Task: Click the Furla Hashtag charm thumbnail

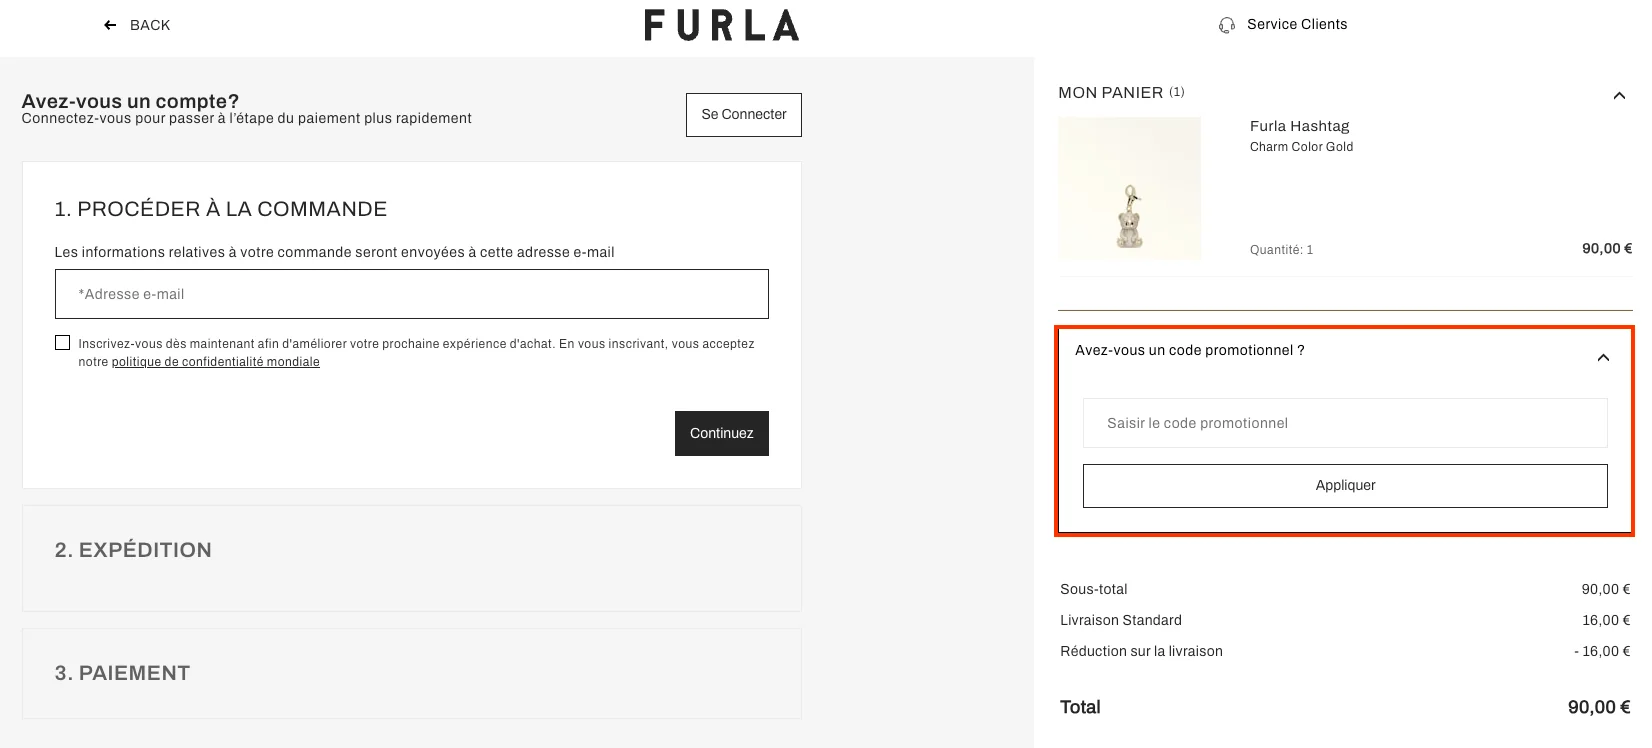Action: (1129, 187)
